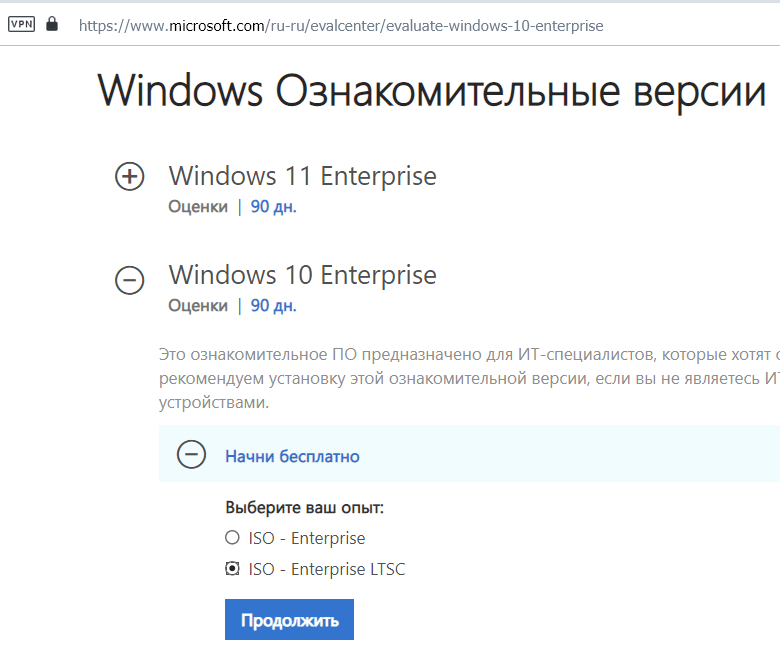Click the ISO - Enterprise label text
Image resolution: width=780 pixels, height=647 pixels.
pyautogui.click(x=307, y=538)
